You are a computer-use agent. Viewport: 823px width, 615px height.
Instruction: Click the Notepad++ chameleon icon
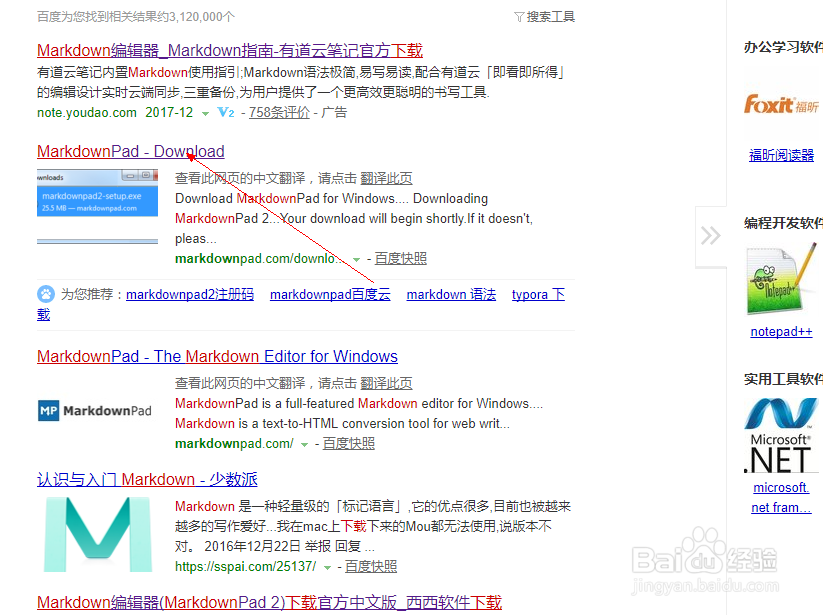pos(781,279)
